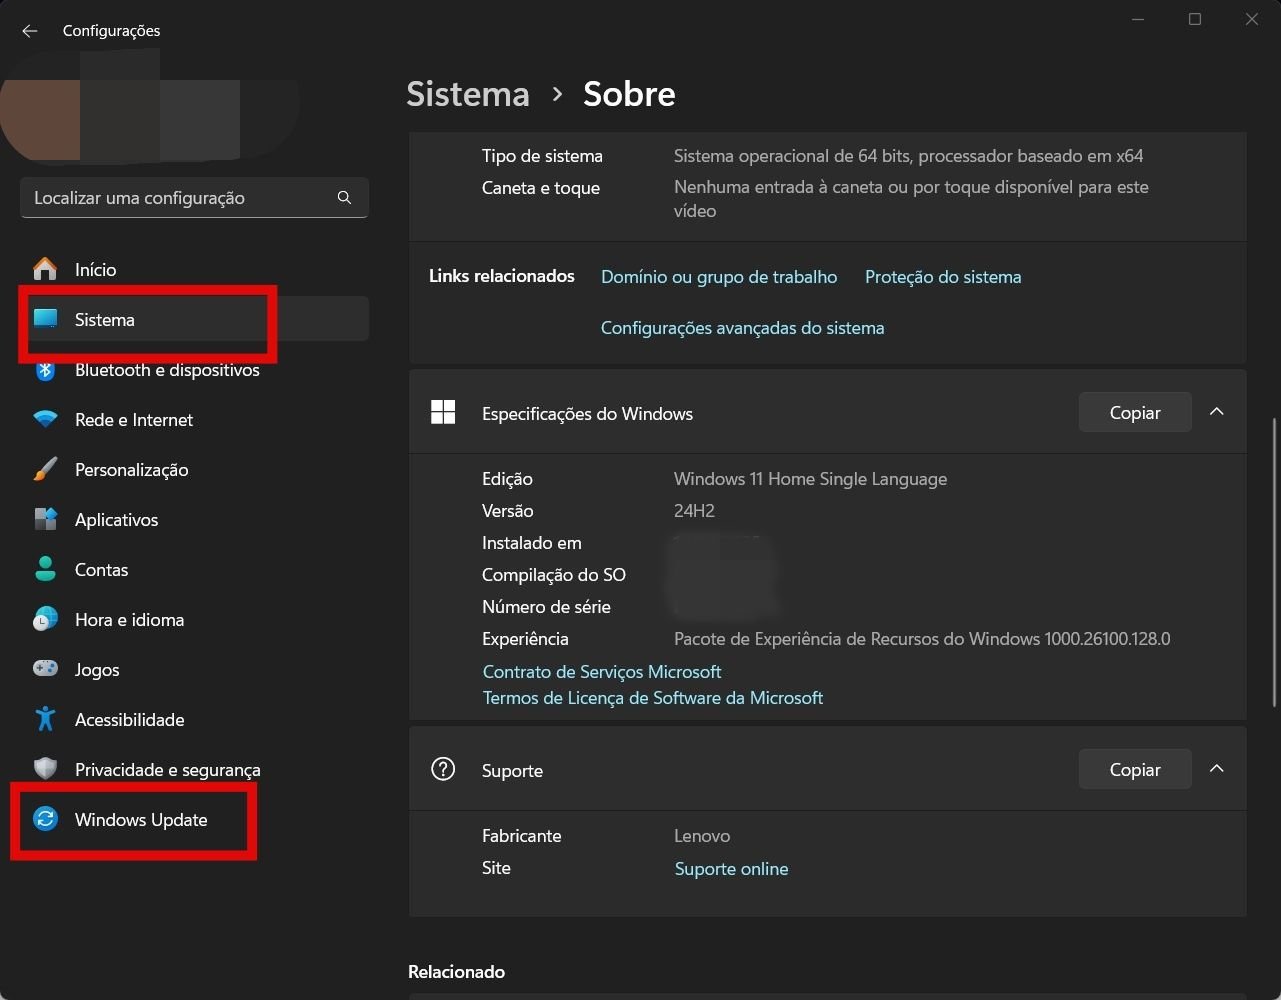Open Personalização settings
Viewport: 1281px width, 1000px height.
click(132, 469)
